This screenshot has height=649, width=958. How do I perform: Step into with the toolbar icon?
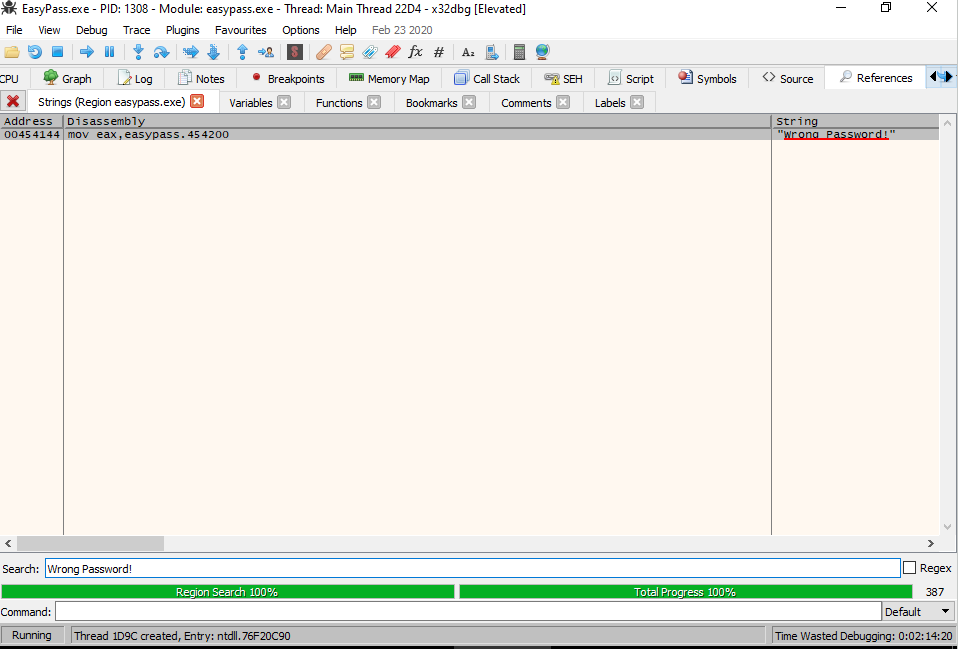pos(138,52)
